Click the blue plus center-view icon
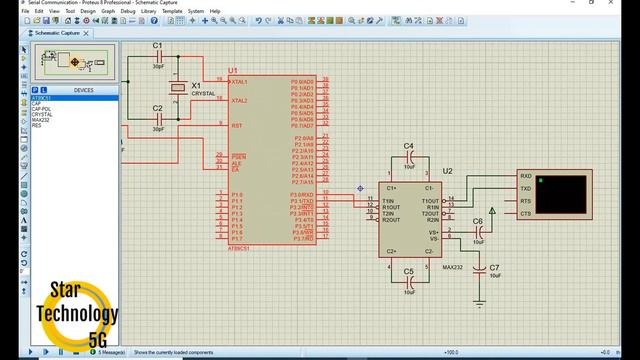Image resolution: width=640 pixels, height=360 pixels. 205,20
